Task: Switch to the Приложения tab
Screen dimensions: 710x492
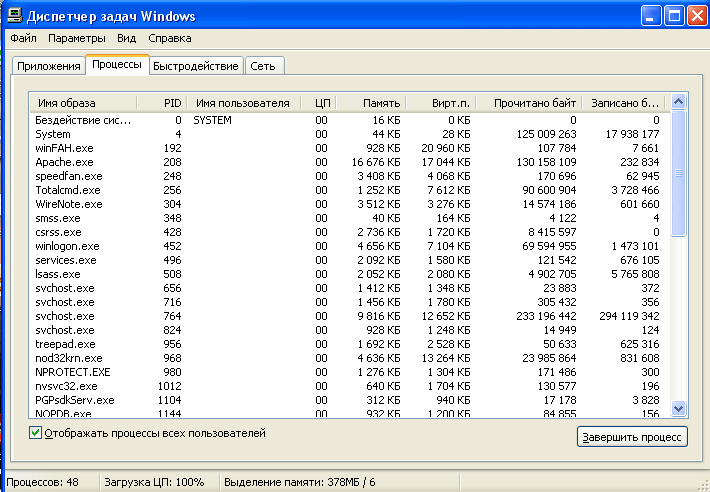Action: coord(49,66)
